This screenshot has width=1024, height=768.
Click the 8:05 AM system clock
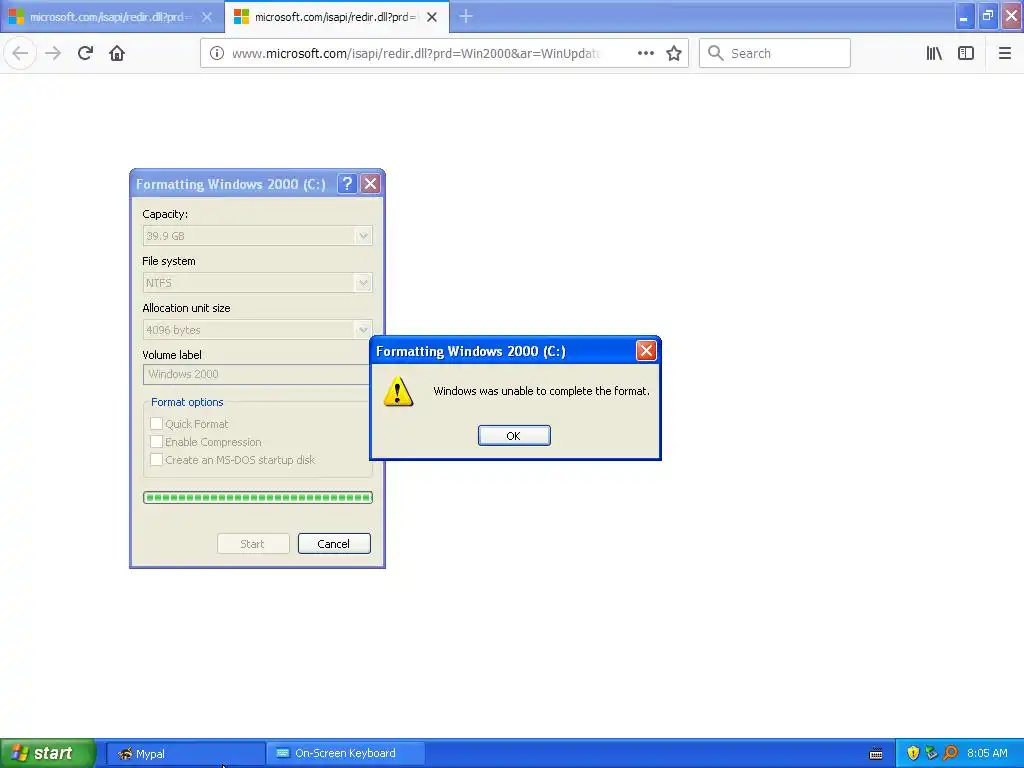click(987, 753)
